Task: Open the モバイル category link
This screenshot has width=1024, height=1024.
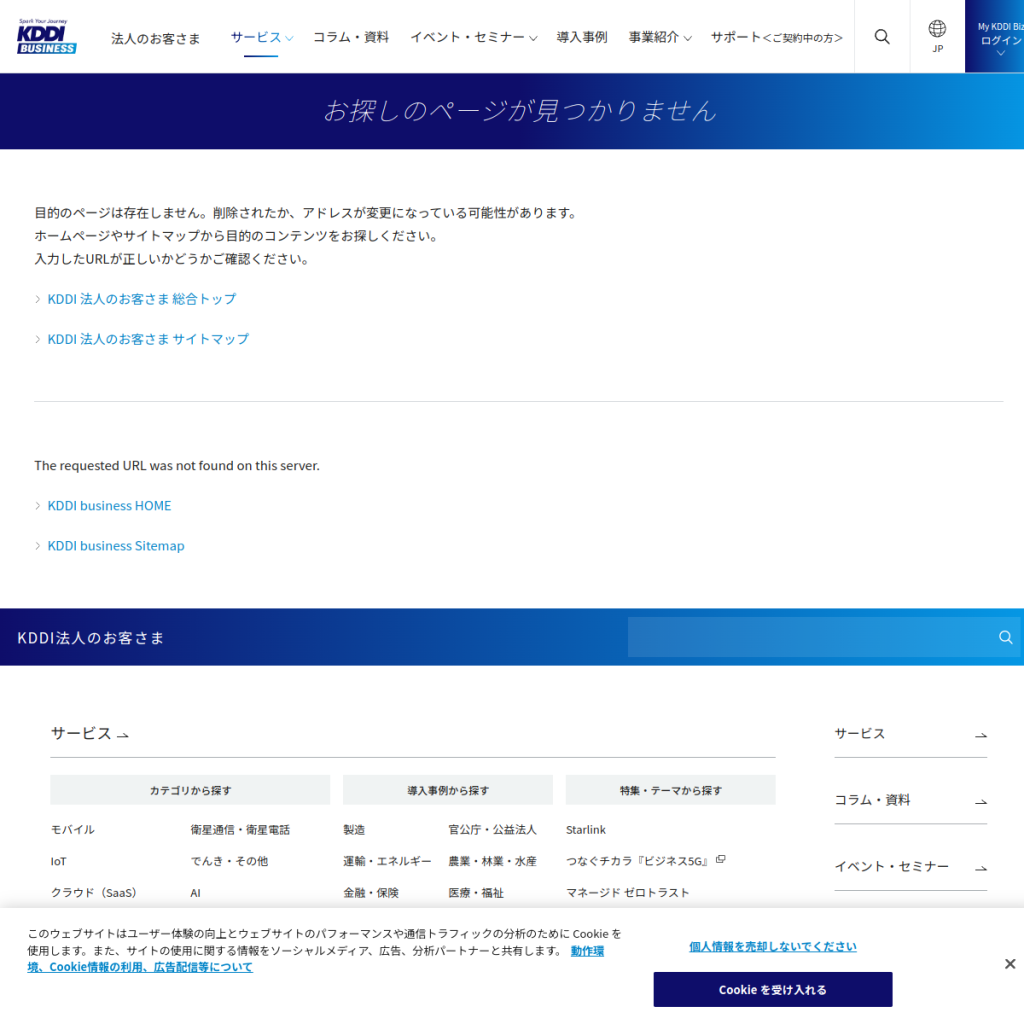Action: (x=72, y=830)
